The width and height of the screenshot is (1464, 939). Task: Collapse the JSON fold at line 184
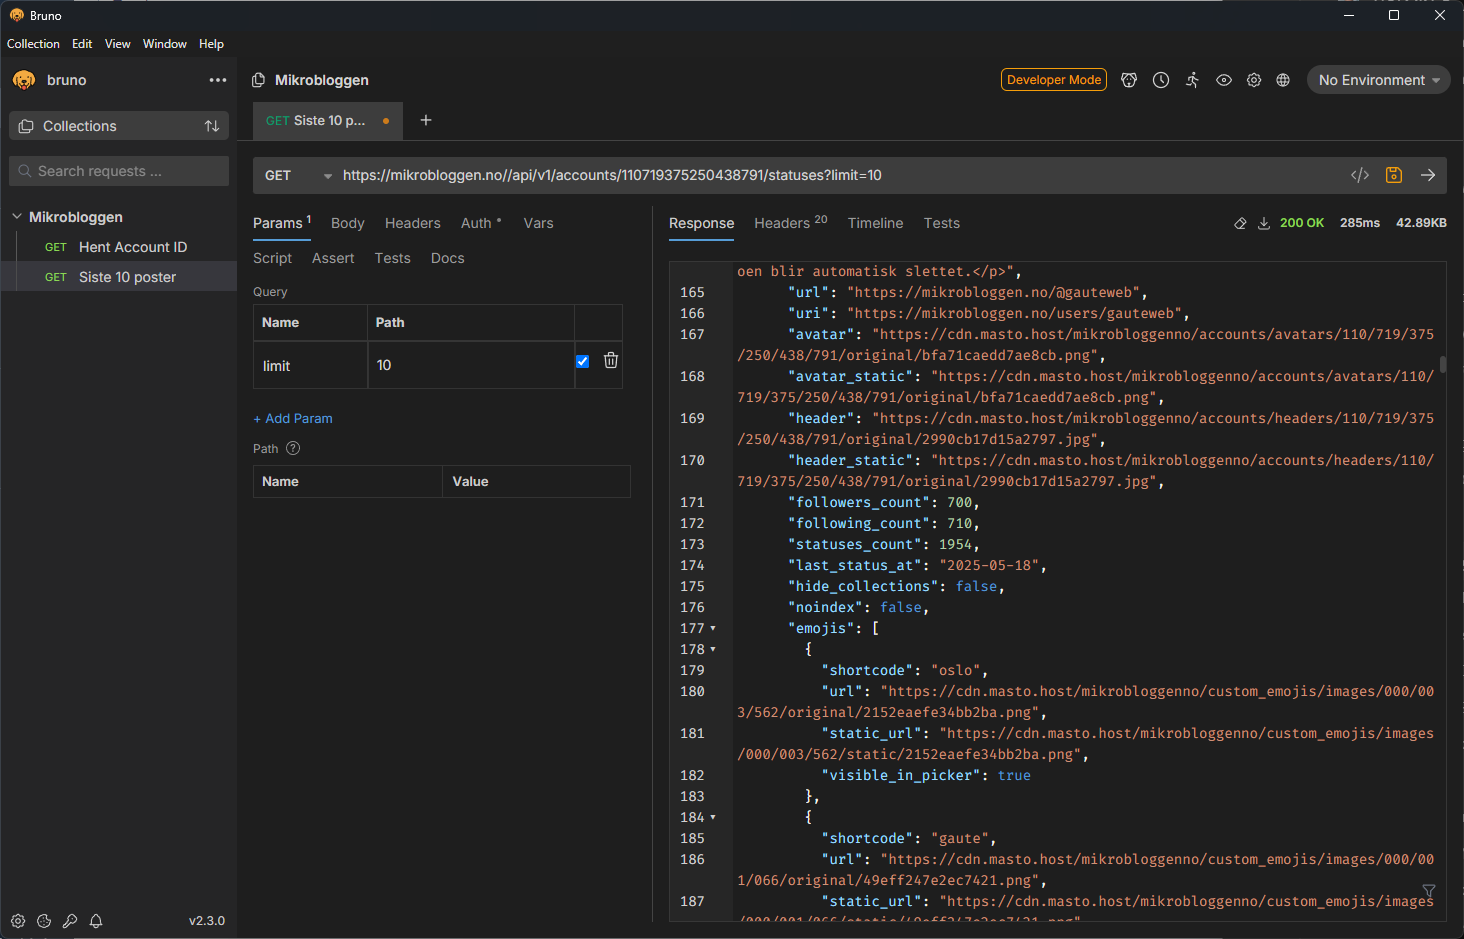pyautogui.click(x=713, y=817)
